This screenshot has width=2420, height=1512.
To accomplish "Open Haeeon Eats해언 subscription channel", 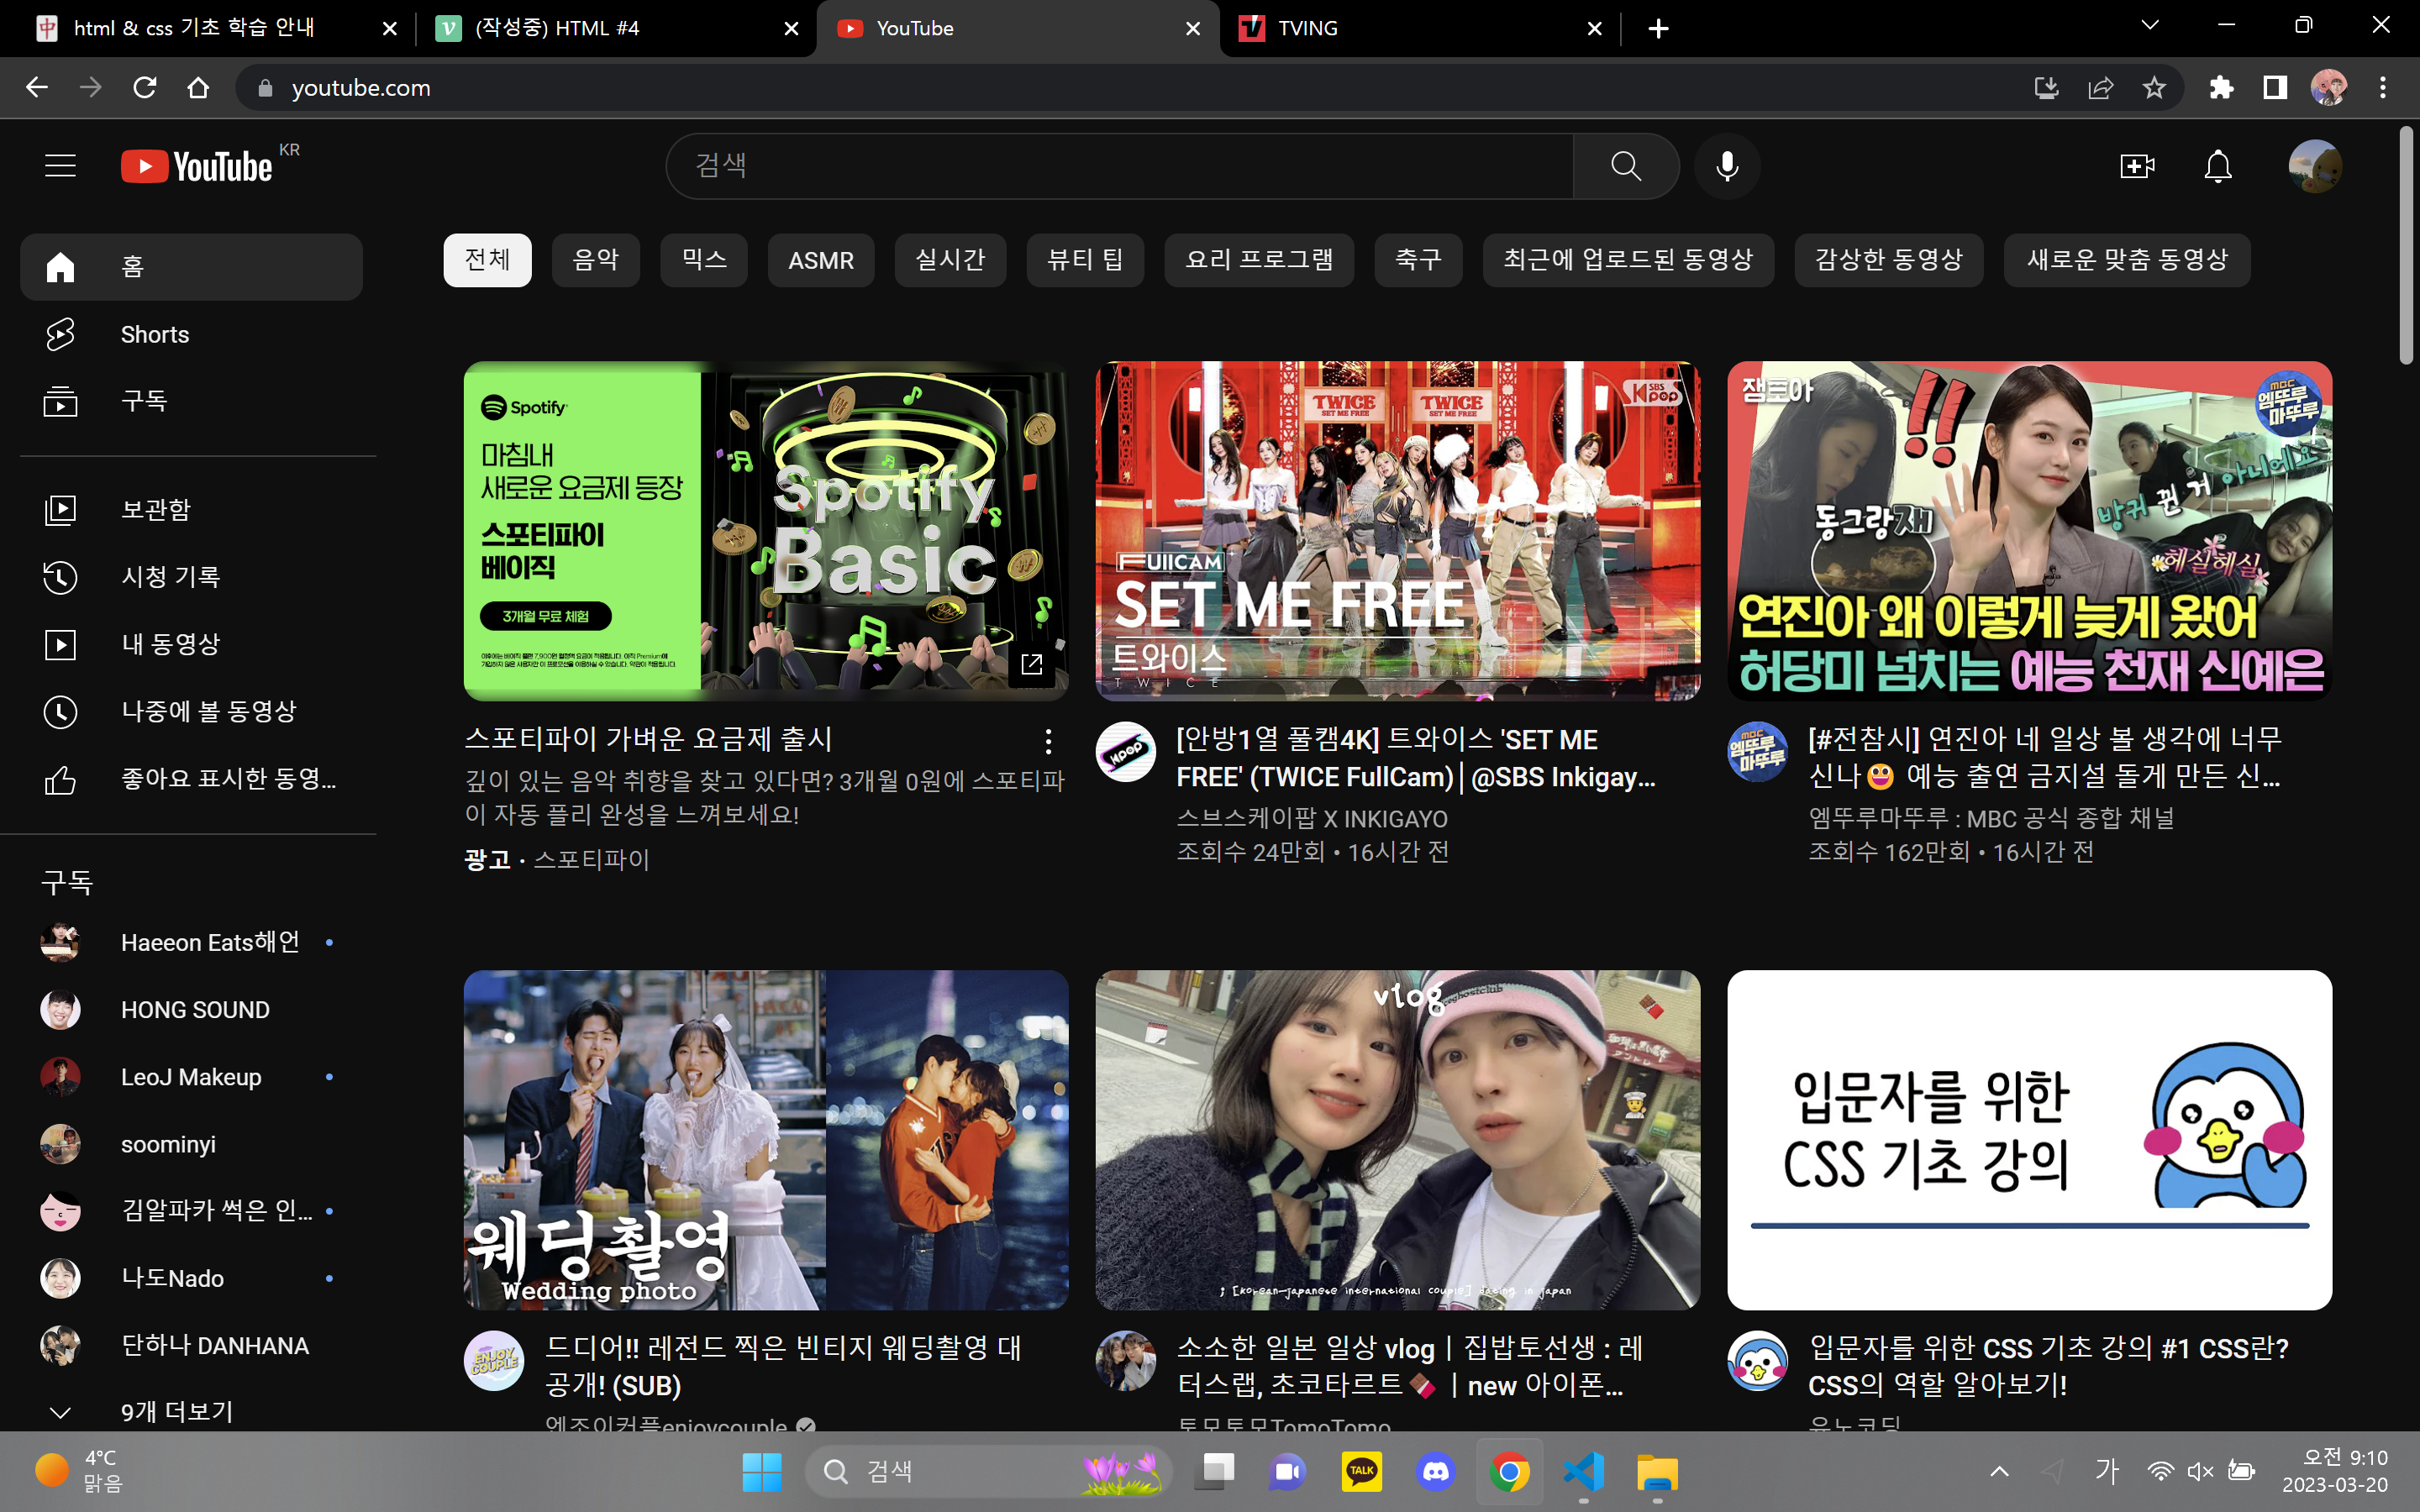I will pos(209,942).
